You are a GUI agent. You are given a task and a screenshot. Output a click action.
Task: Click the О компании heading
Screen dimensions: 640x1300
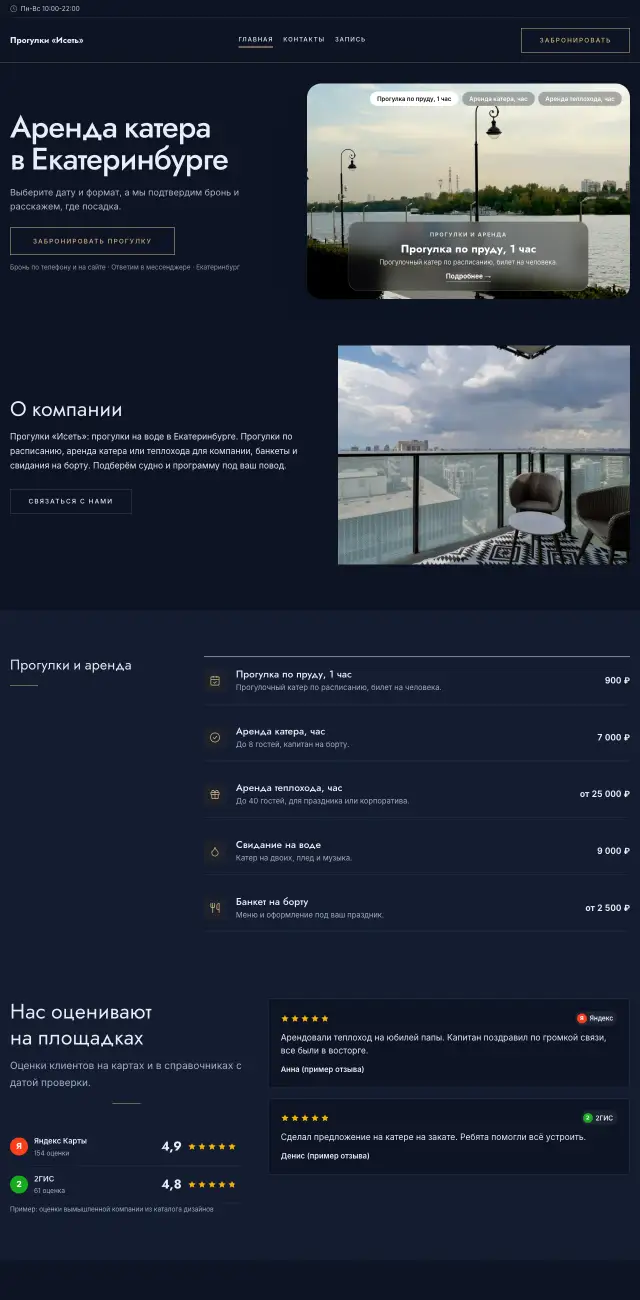coord(66,409)
